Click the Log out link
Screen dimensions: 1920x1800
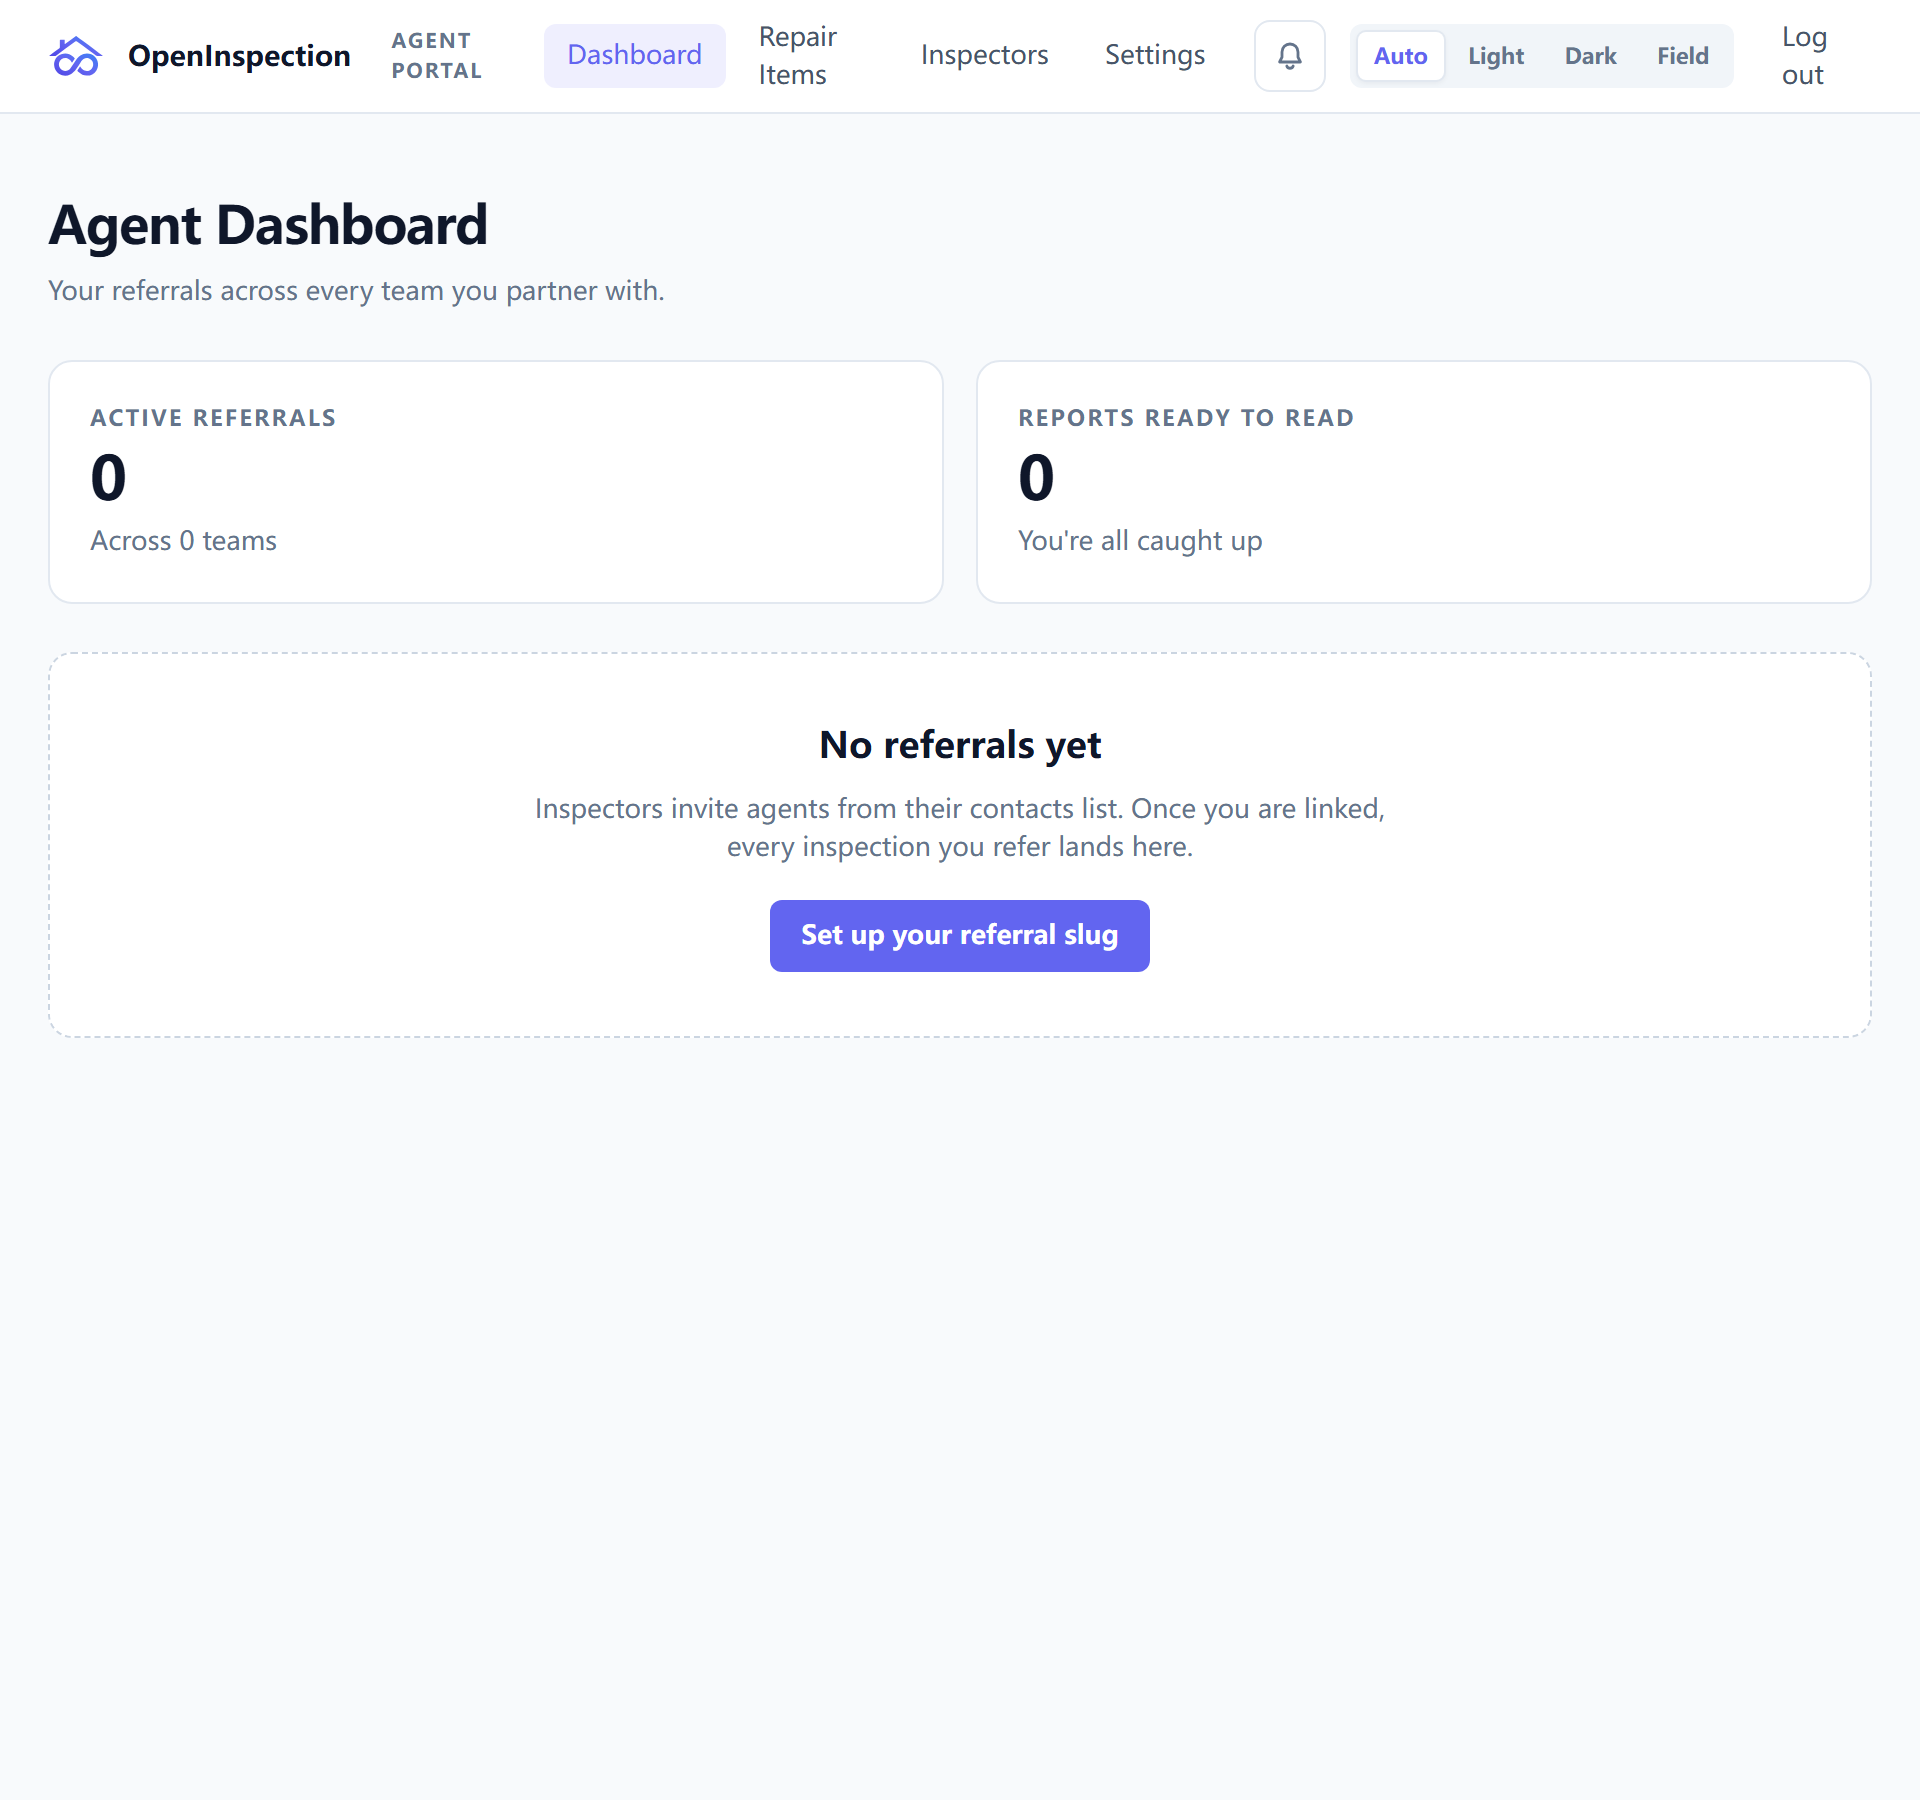click(x=1804, y=56)
